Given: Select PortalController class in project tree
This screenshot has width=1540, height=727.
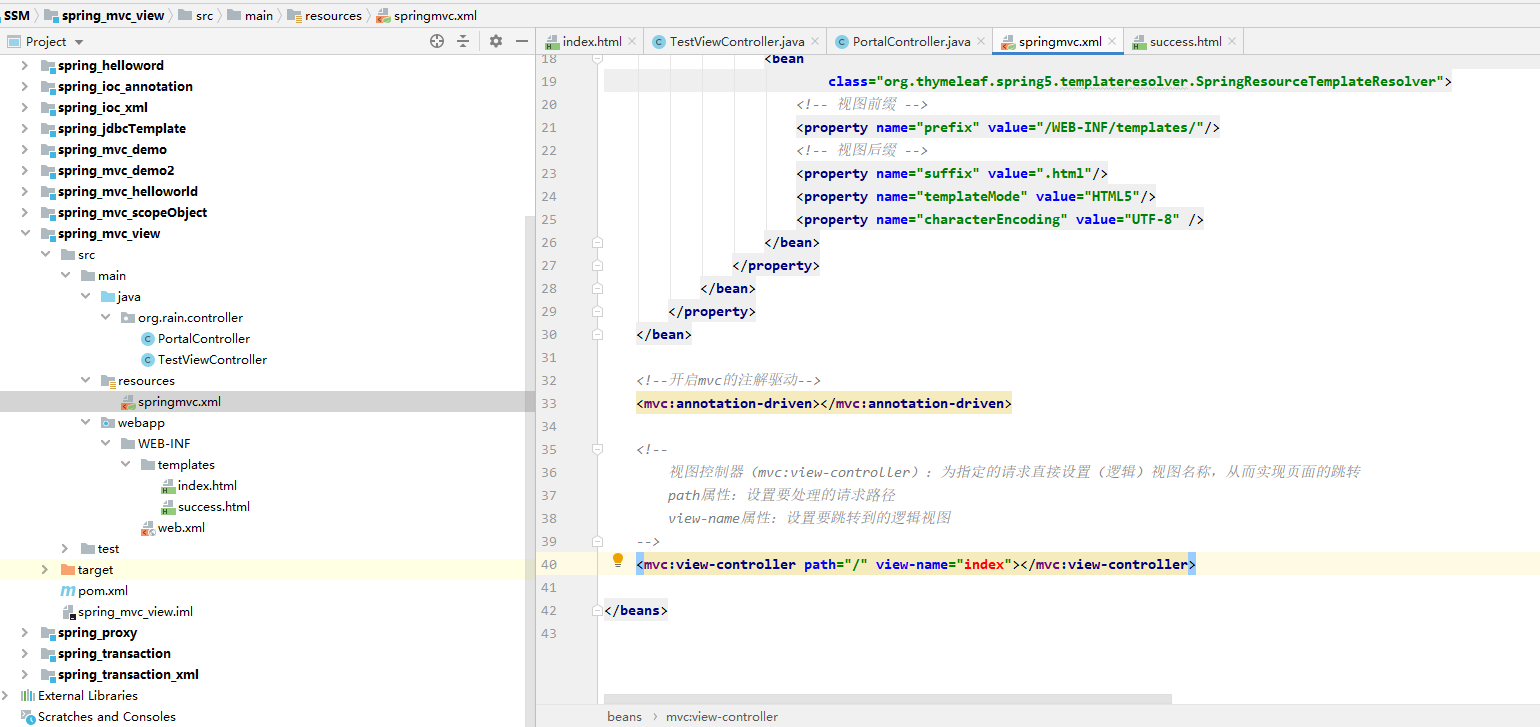Looking at the screenshot, I should 204,338.
